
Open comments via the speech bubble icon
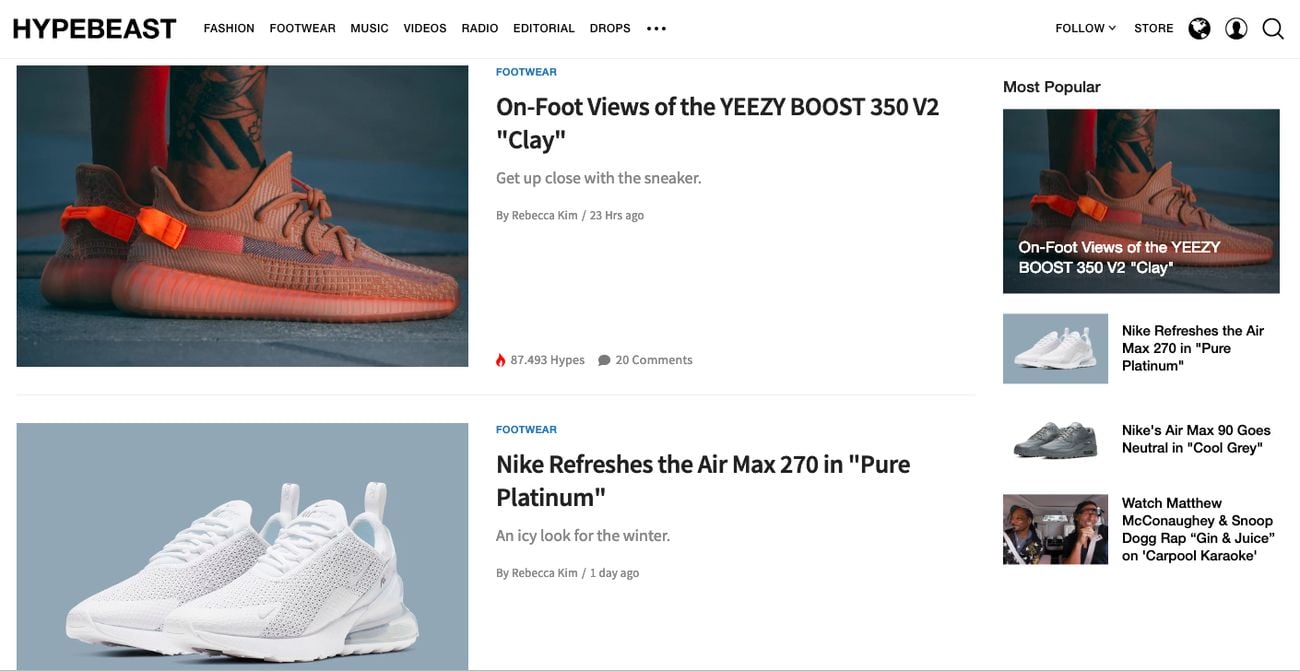[603, 359]
